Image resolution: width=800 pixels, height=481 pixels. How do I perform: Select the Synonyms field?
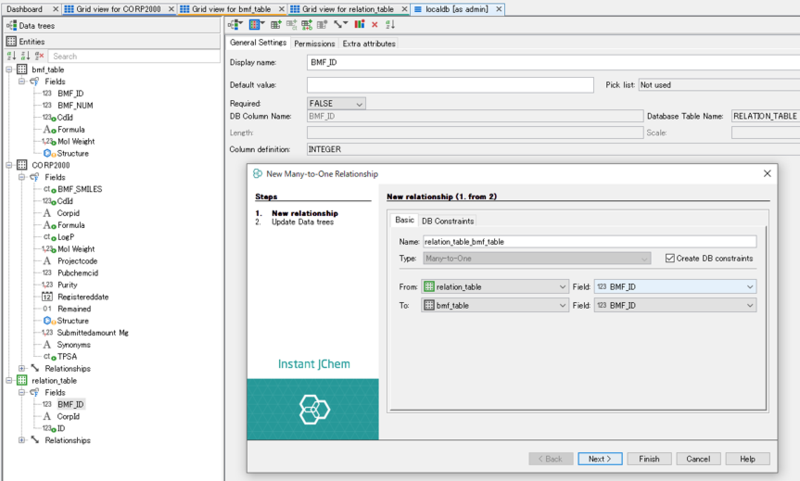(73, 345)
